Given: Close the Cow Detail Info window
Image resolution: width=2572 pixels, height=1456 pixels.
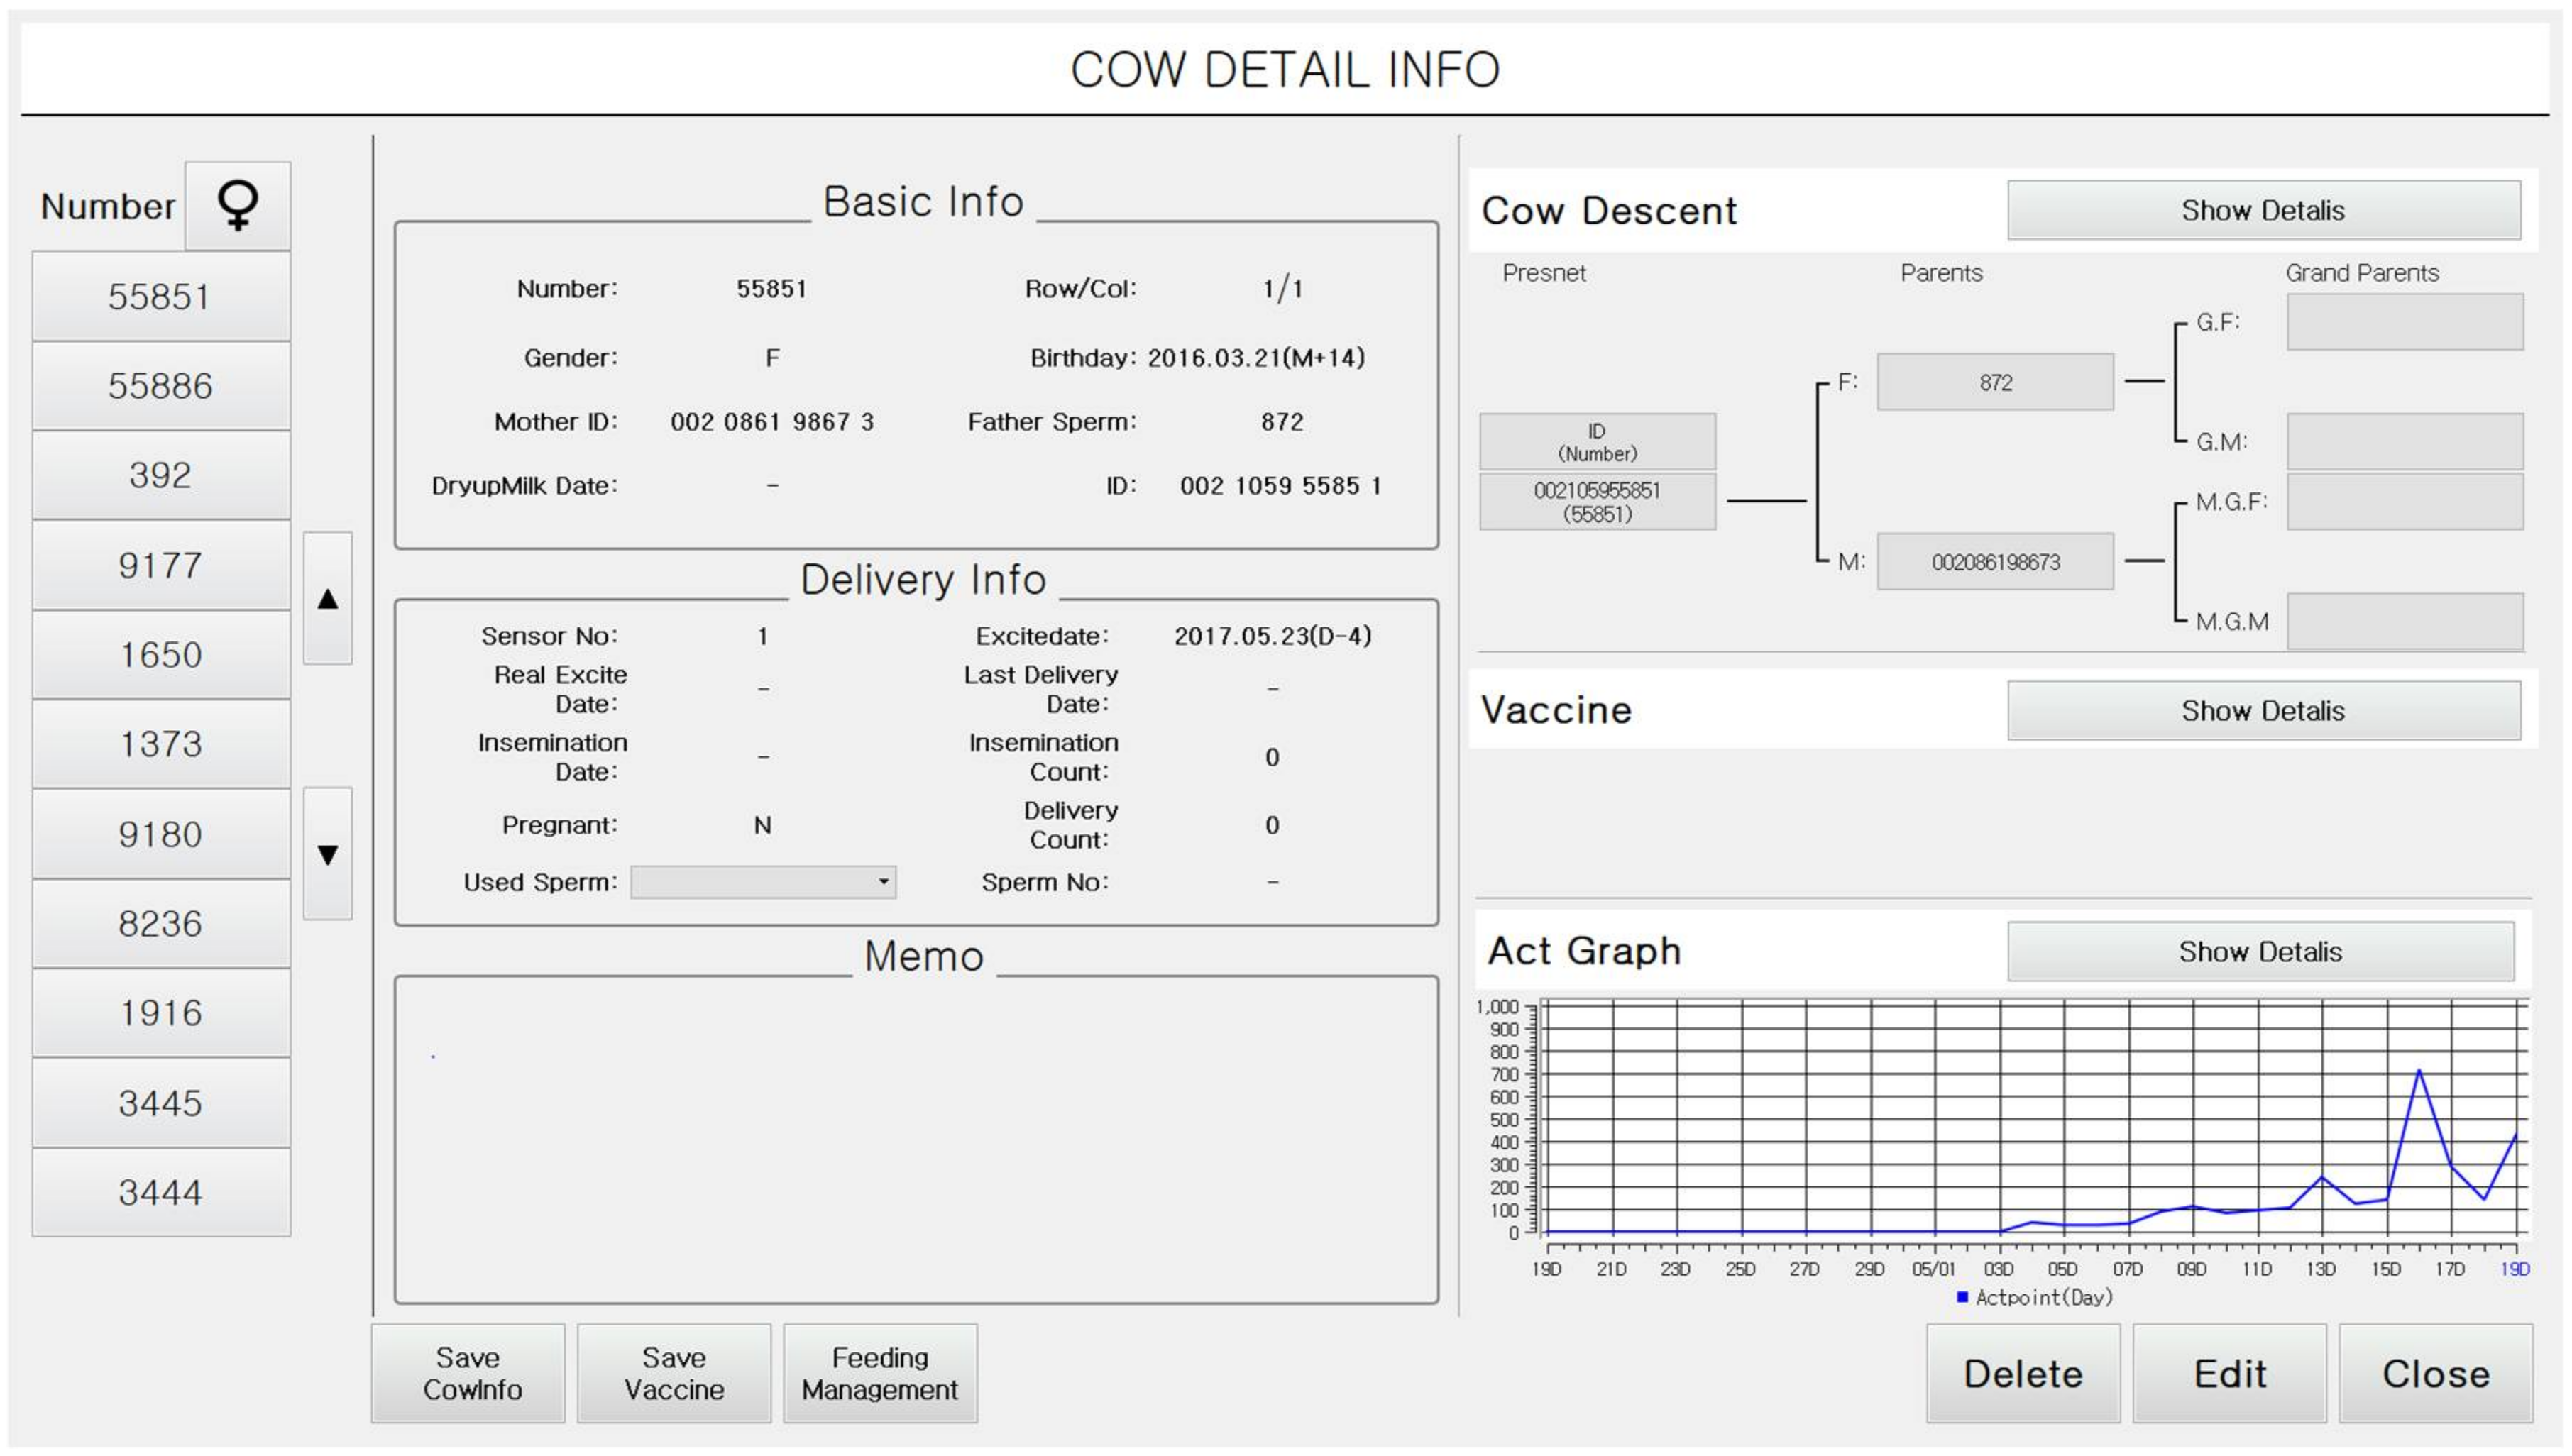Looking at the screenshot, I should point(2436,1373).
